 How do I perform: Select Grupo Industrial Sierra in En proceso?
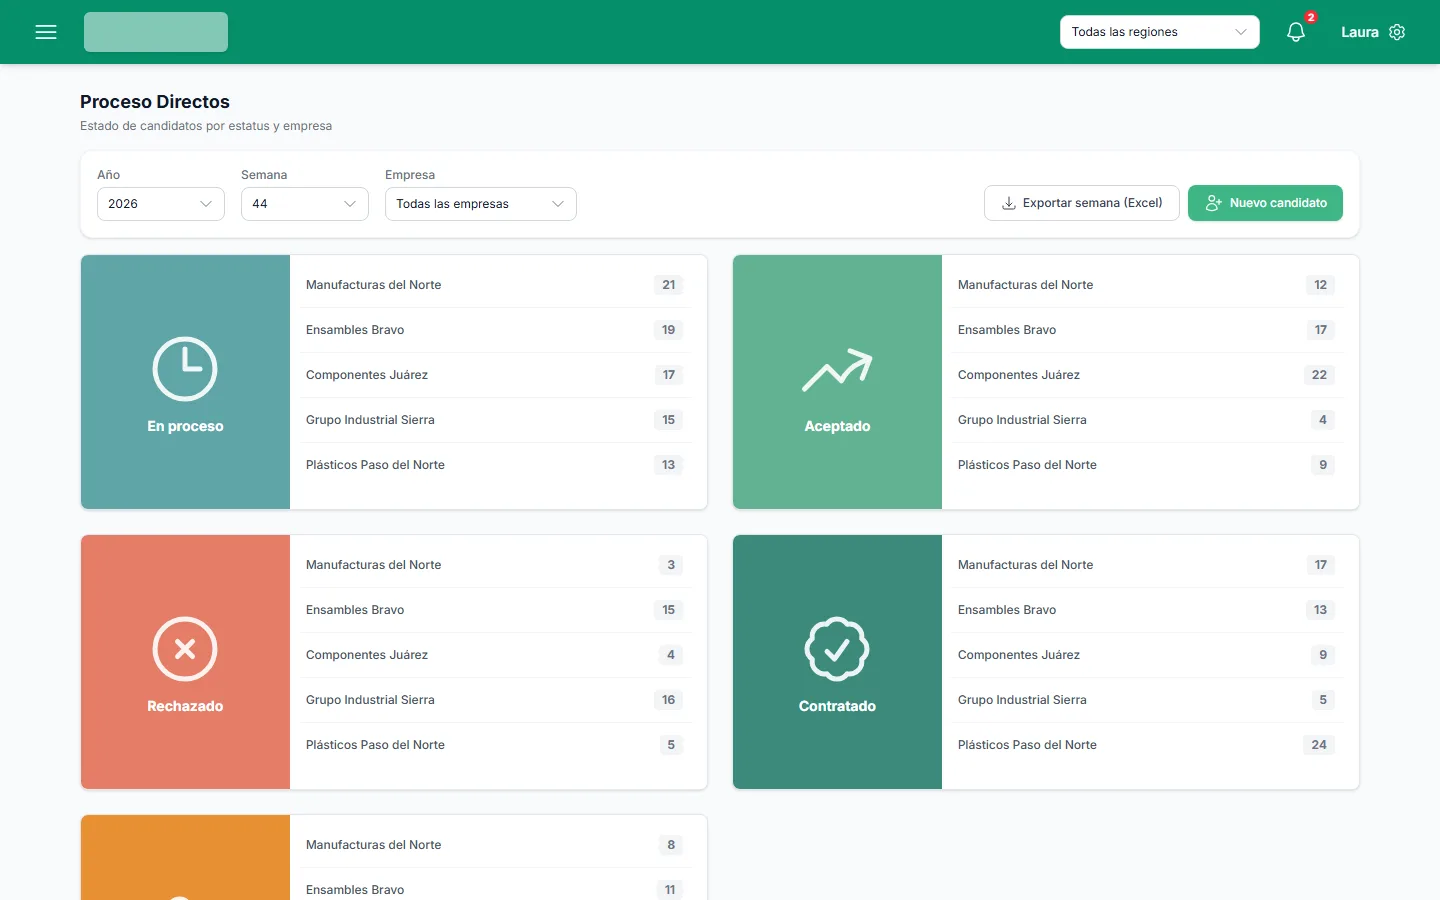click(x=497, y=420)
